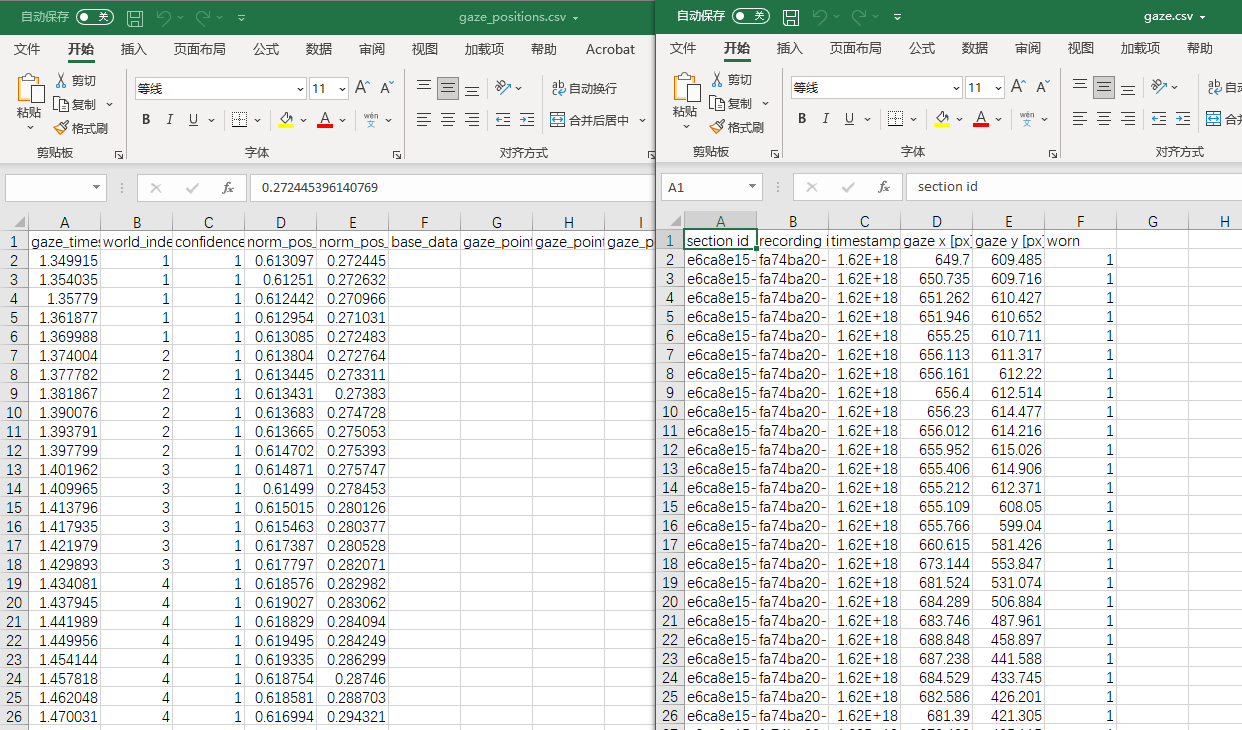
Task: Open font color dropdown arrow in left window
Action: click(x=342, y=120)
